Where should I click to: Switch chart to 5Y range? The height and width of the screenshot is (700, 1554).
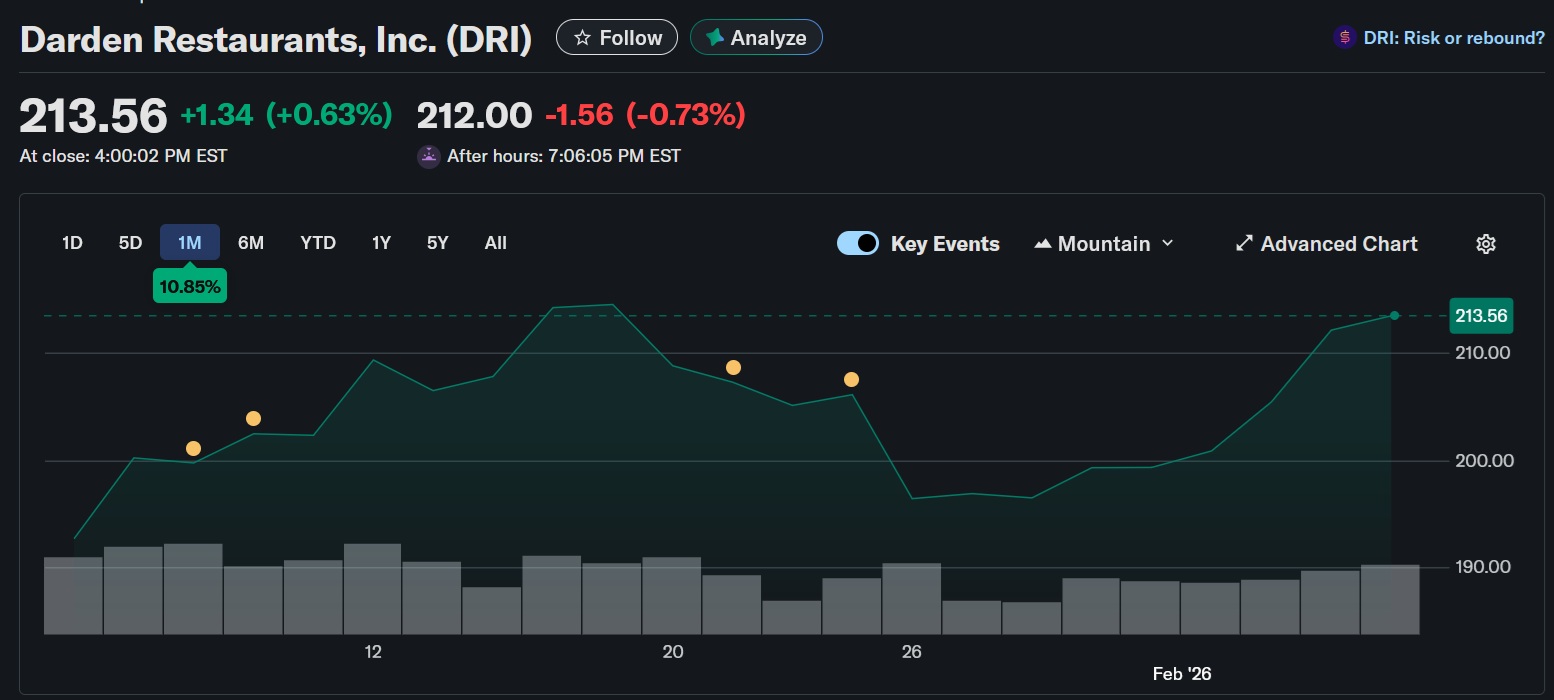pyautogui.click(x=437, y=243)
